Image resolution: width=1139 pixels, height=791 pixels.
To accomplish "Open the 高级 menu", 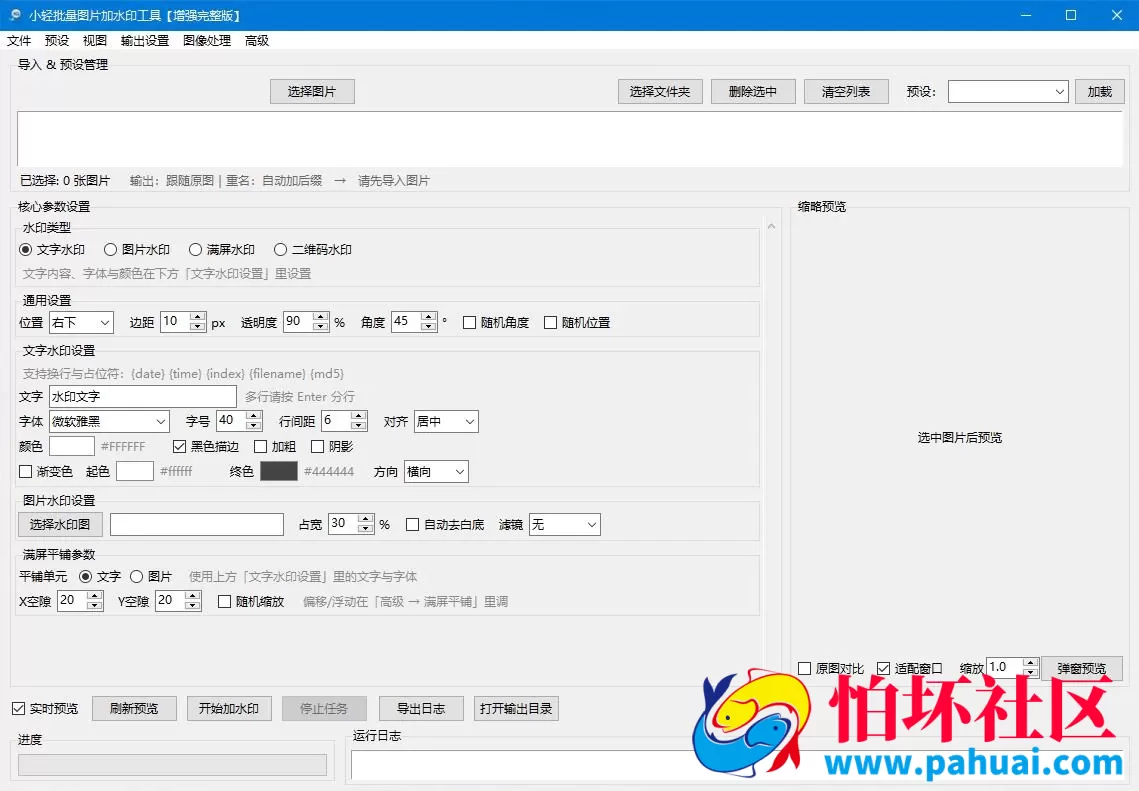I will (x=257, y=41).
